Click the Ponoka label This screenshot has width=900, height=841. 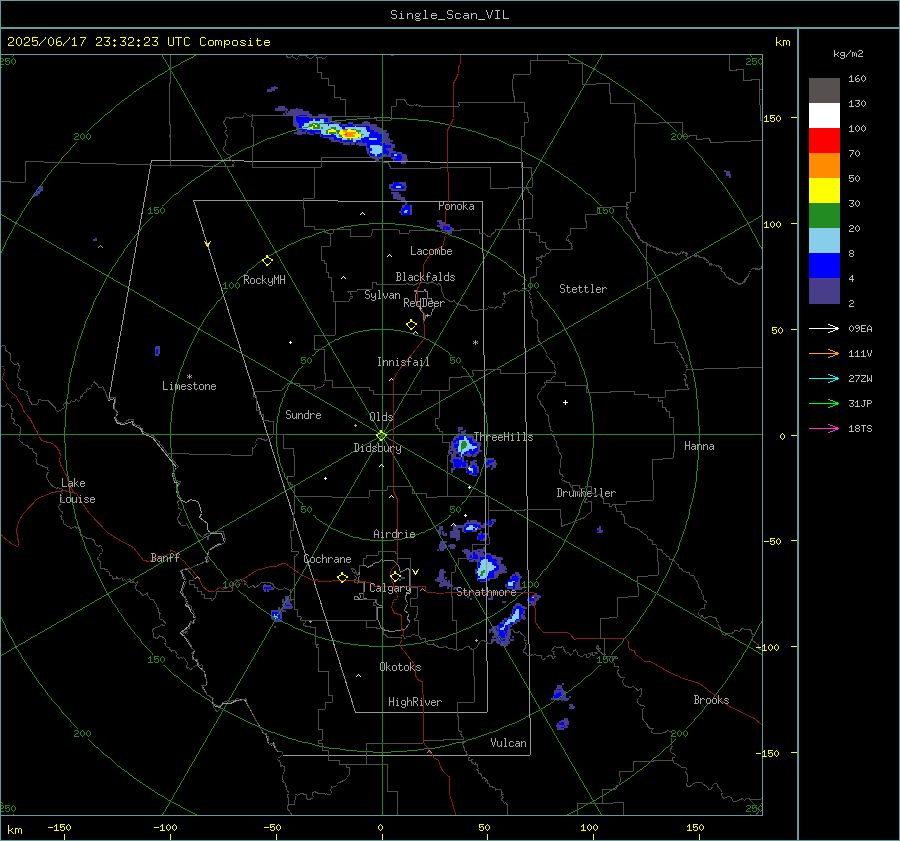tap(456, 206)
